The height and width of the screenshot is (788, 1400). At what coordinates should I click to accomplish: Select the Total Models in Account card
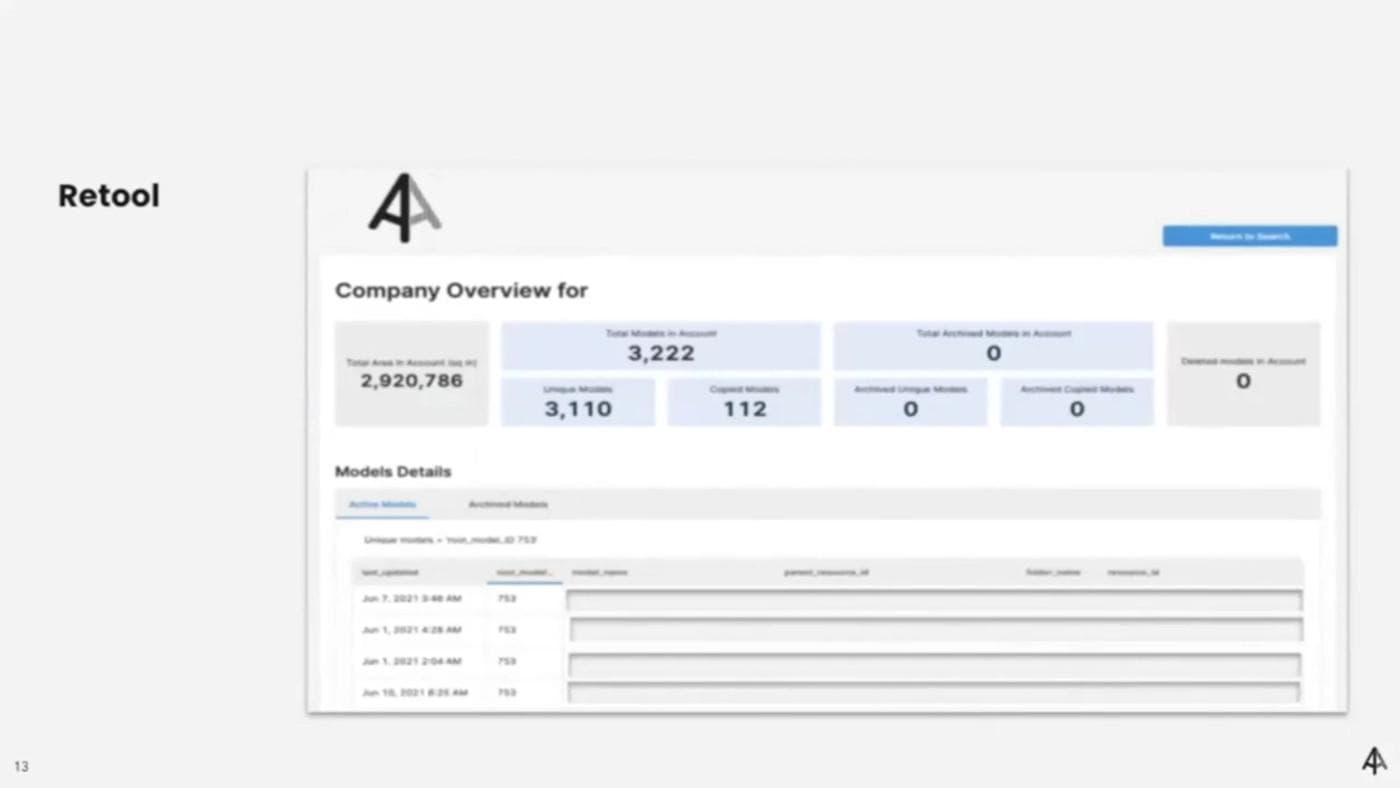tap(659, 345)
